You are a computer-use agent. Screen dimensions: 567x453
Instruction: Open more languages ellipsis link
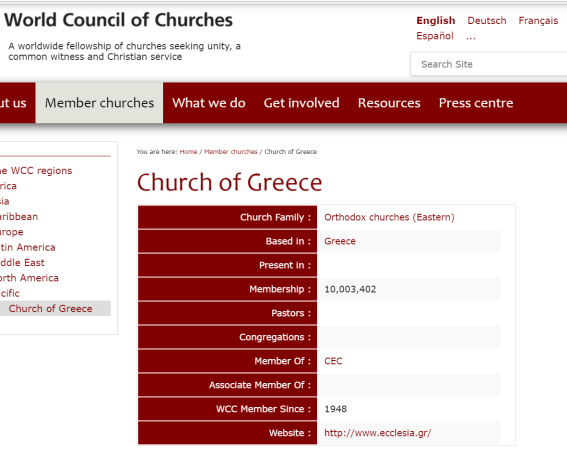pyautogui.click(x=471, y=37)
